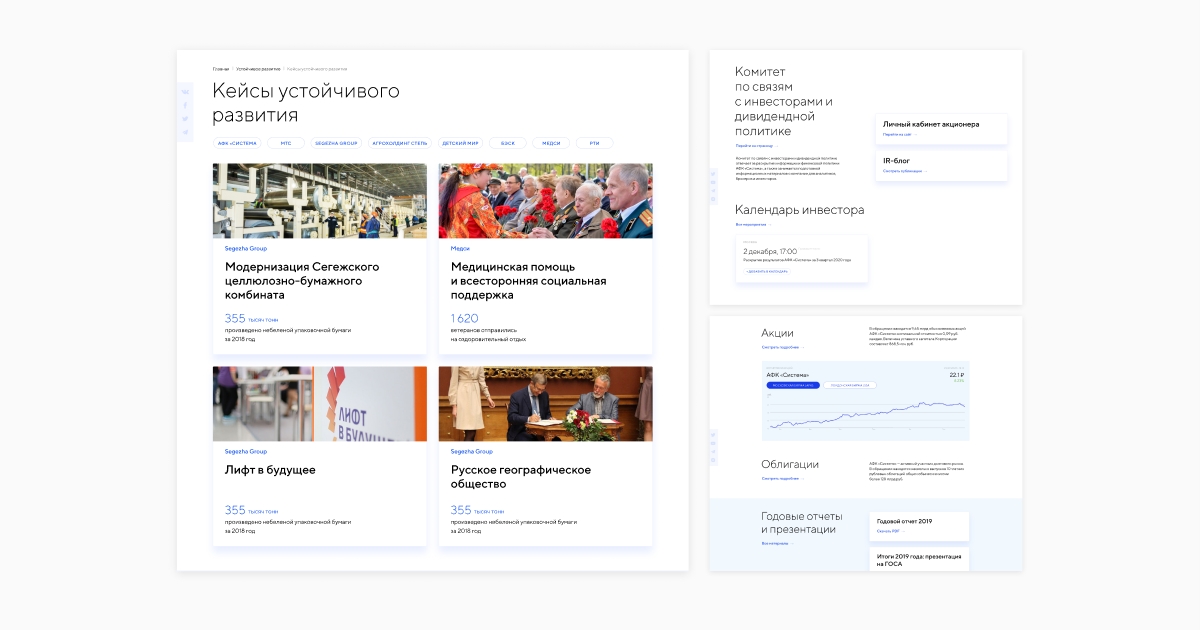Open Модернизация Сегежского комбината case title
Viewport: 1200px width, 630px height.
click(x=302, y=281)
